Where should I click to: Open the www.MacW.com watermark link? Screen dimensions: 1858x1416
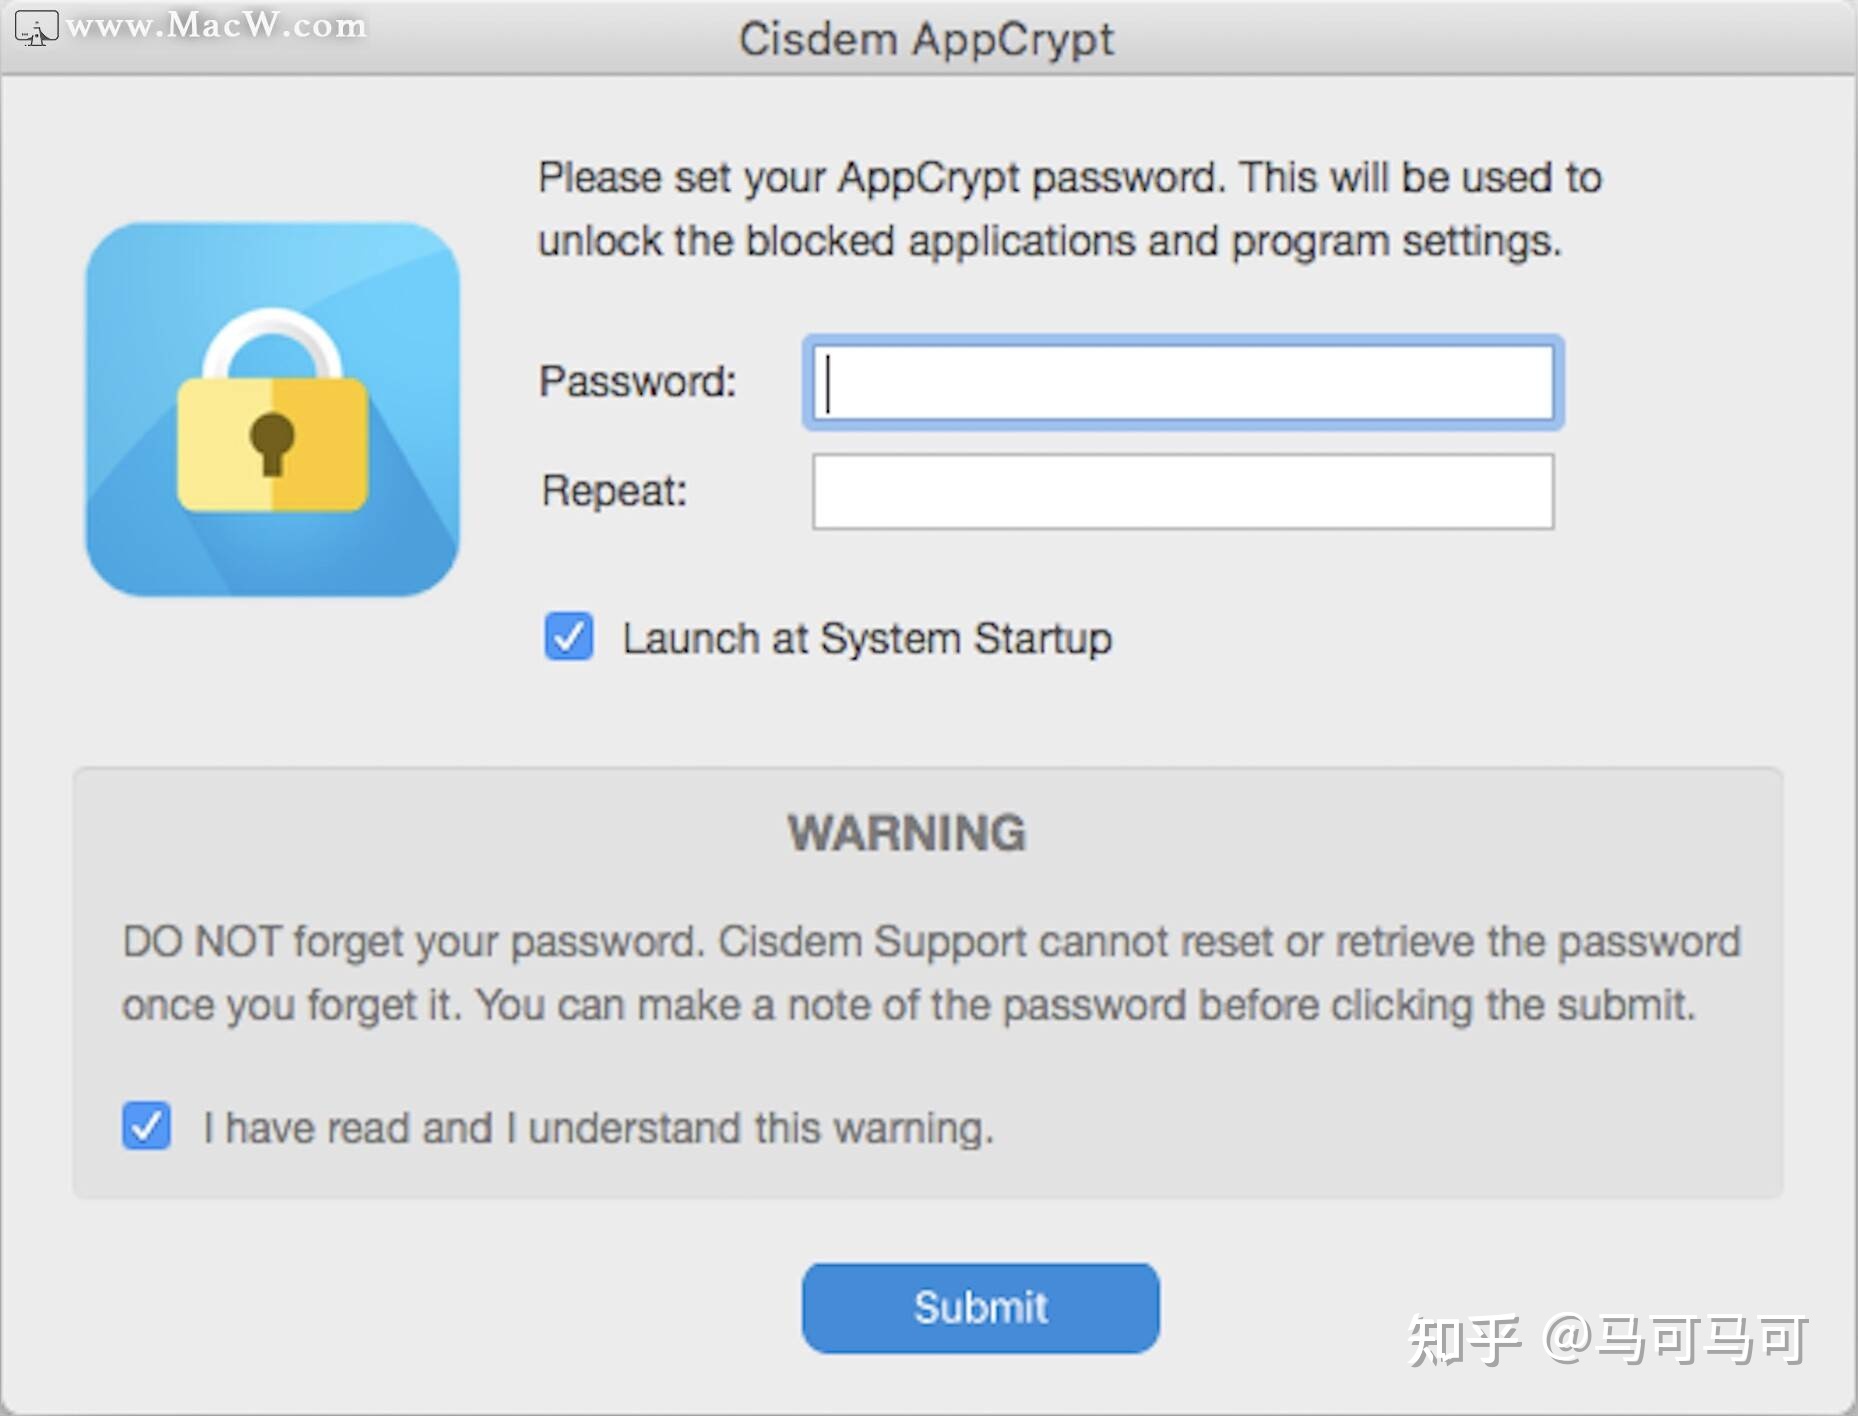point(216,25)
